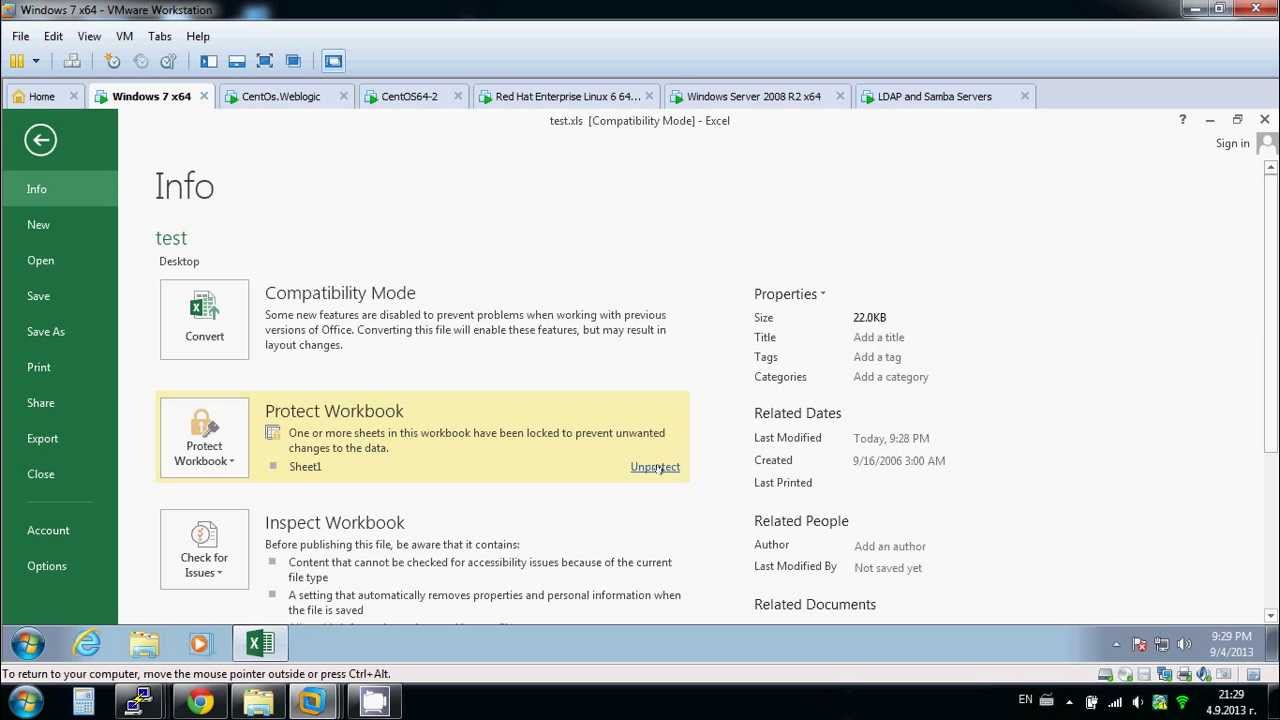
Task: Click the Add a tag field
Action: 877,357
